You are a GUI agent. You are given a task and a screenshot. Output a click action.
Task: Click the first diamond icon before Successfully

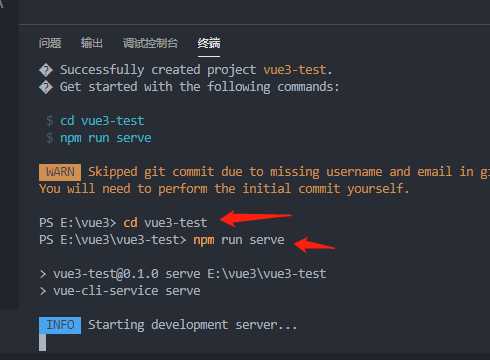pos(46,70)
